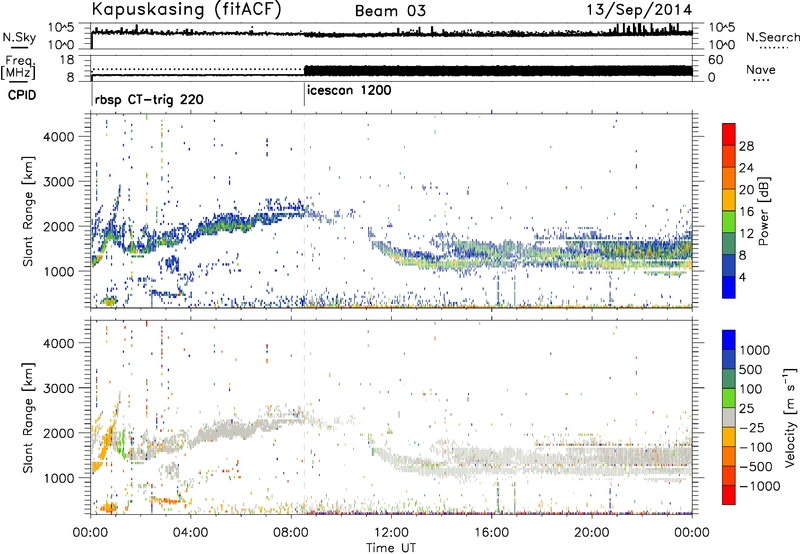Click the velocity colorbar value '-1000'
Image resolution: width=800 pixels, height=554 pixels.
(760, 486)
